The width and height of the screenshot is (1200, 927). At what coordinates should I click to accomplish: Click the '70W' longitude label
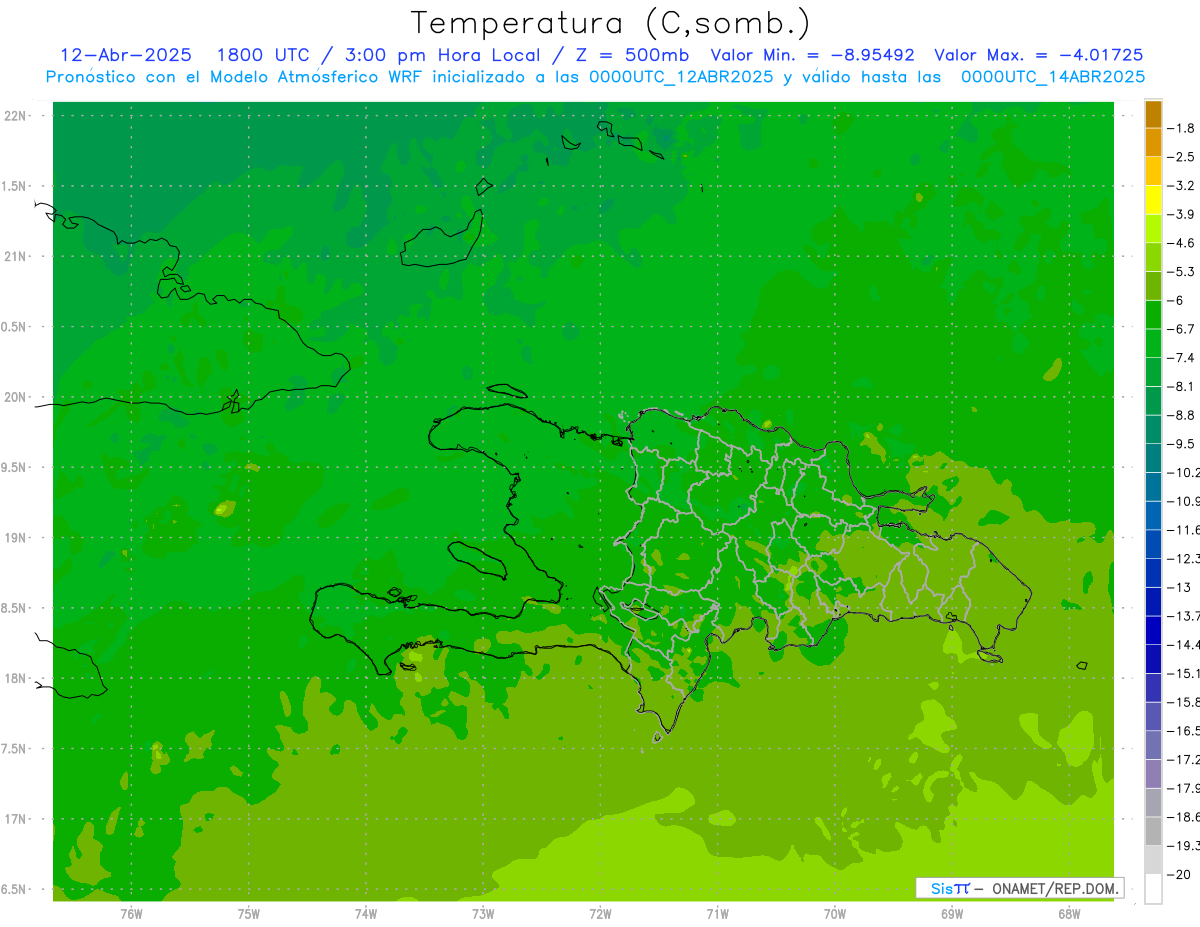(x=834, y=913)
